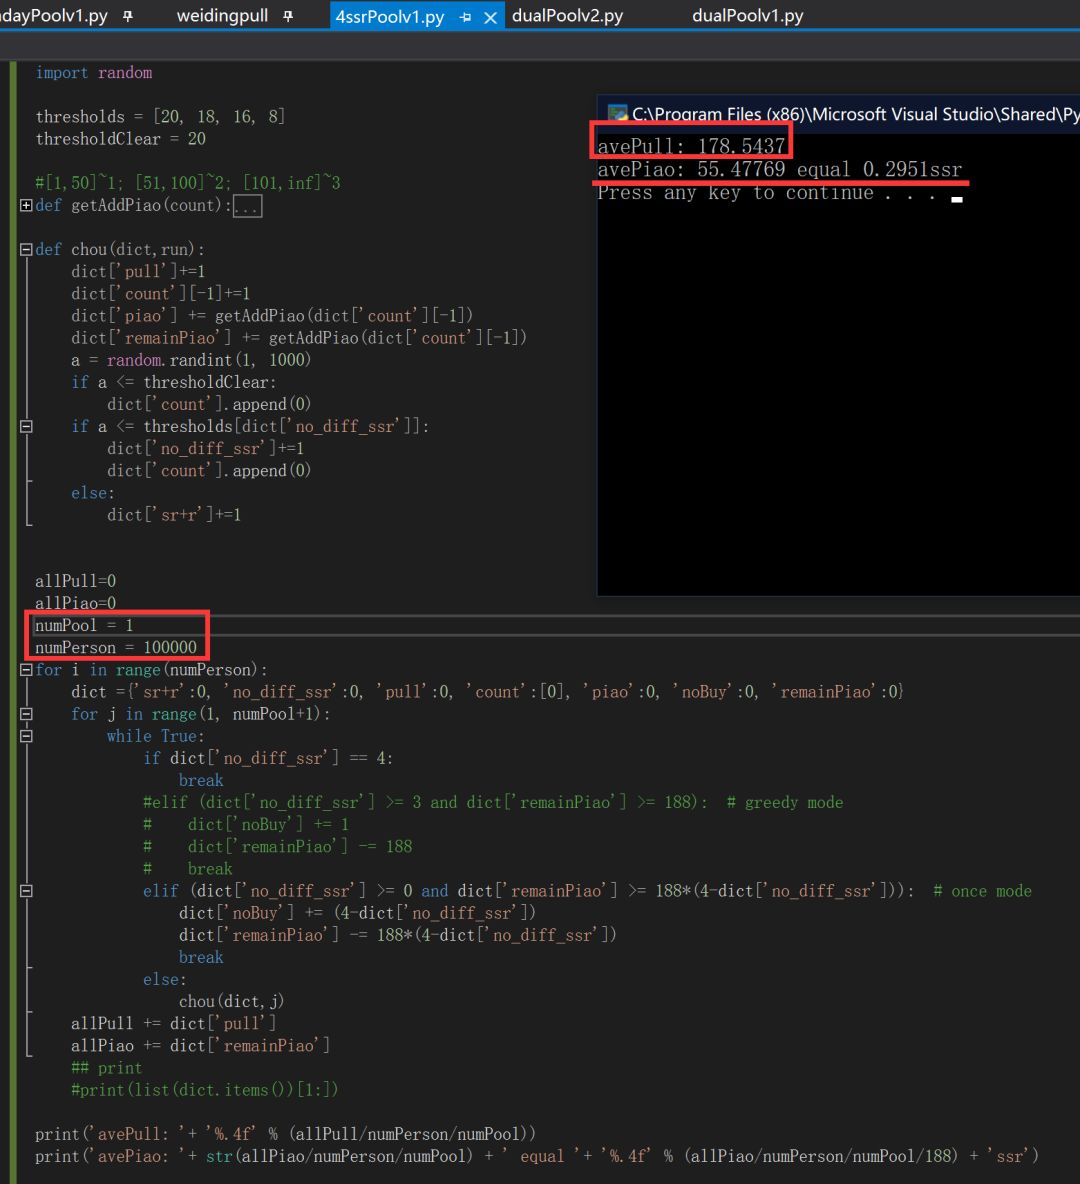Click the 'chou(dict, j)' call line
The height and width of the screenshot is (1184, 1080).
[x=232, y=1001]
